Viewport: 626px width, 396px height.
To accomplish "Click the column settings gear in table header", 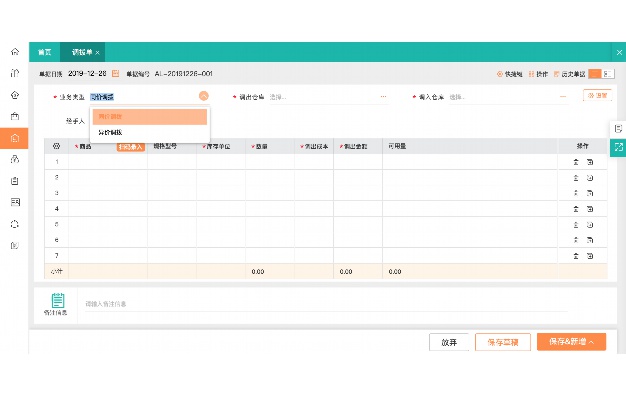I will [56, 146].
